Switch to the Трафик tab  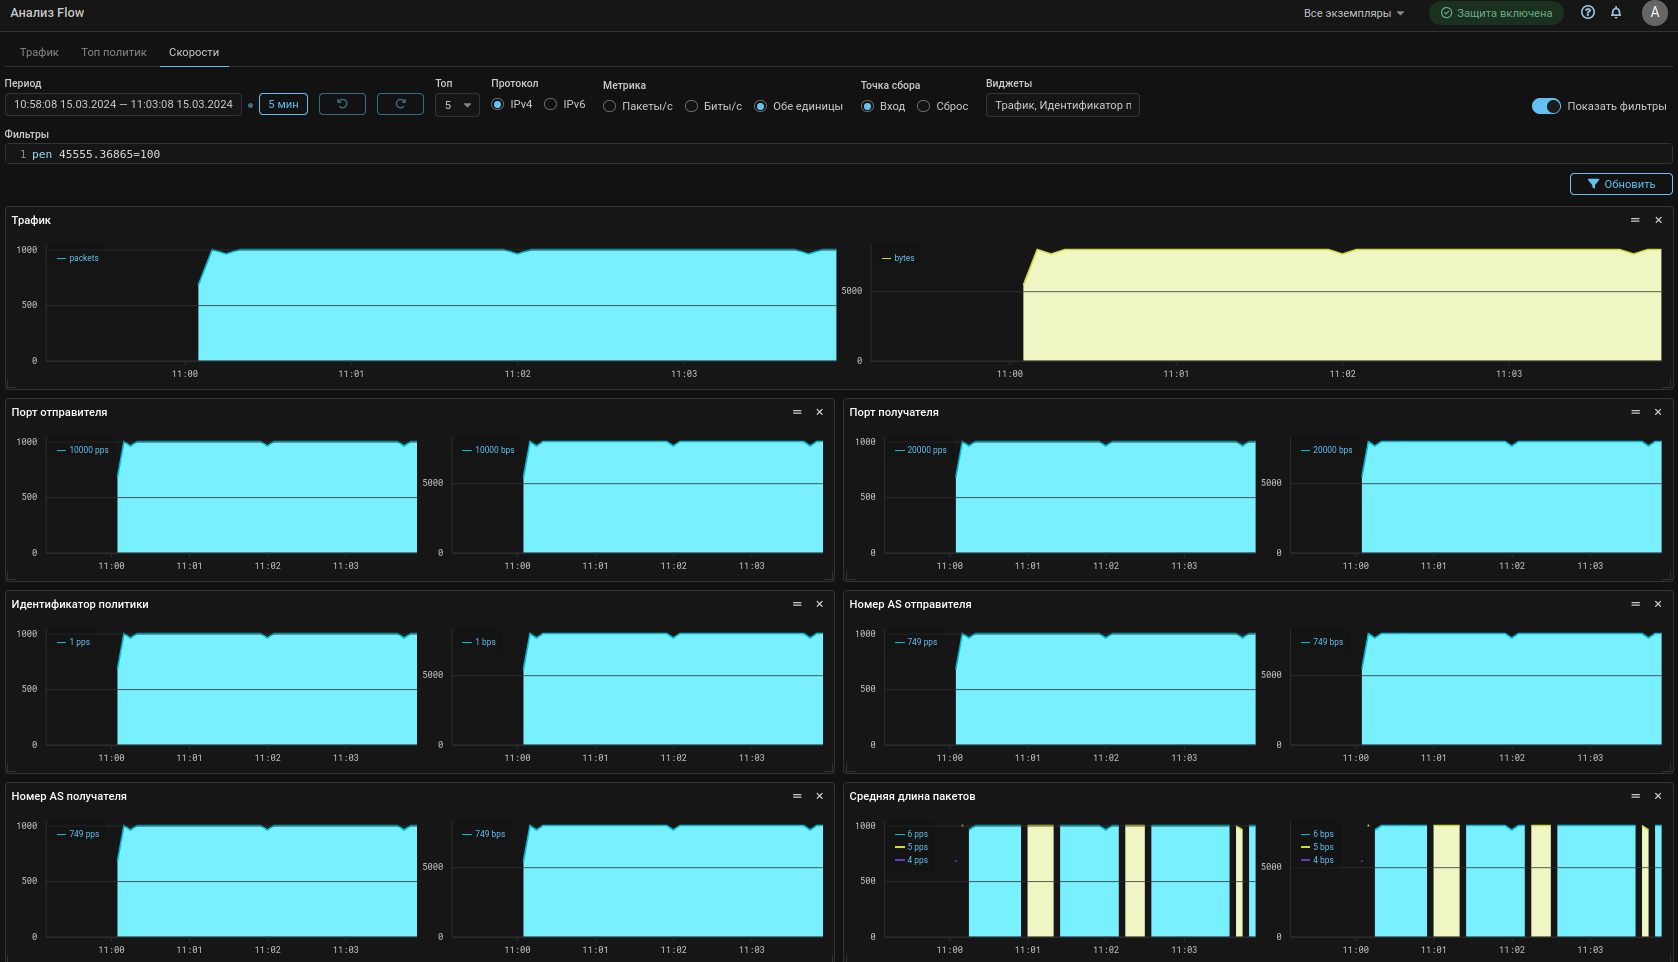(x=39, y=52)
